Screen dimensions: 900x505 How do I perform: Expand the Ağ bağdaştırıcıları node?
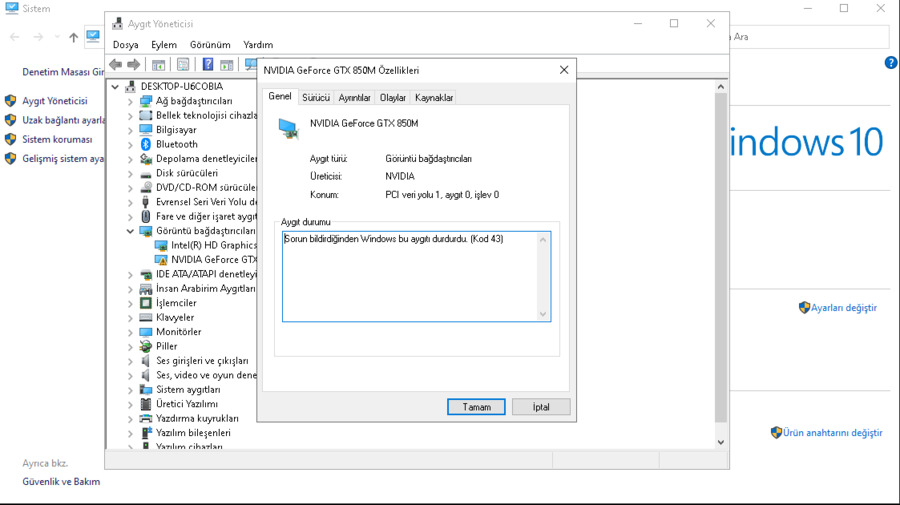tap(130, 101)
